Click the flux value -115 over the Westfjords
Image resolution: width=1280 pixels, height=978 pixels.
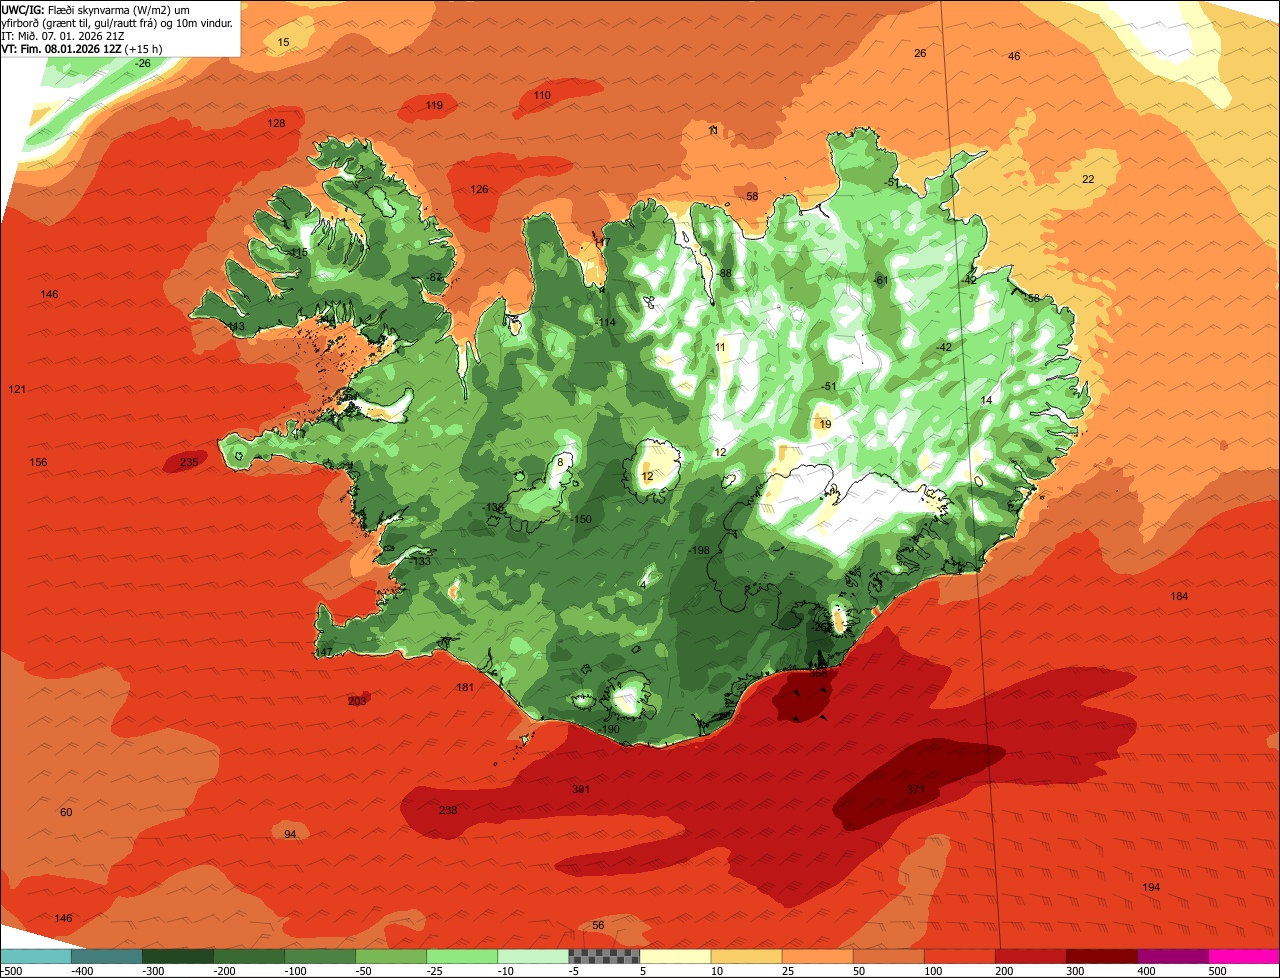point(297,252)
